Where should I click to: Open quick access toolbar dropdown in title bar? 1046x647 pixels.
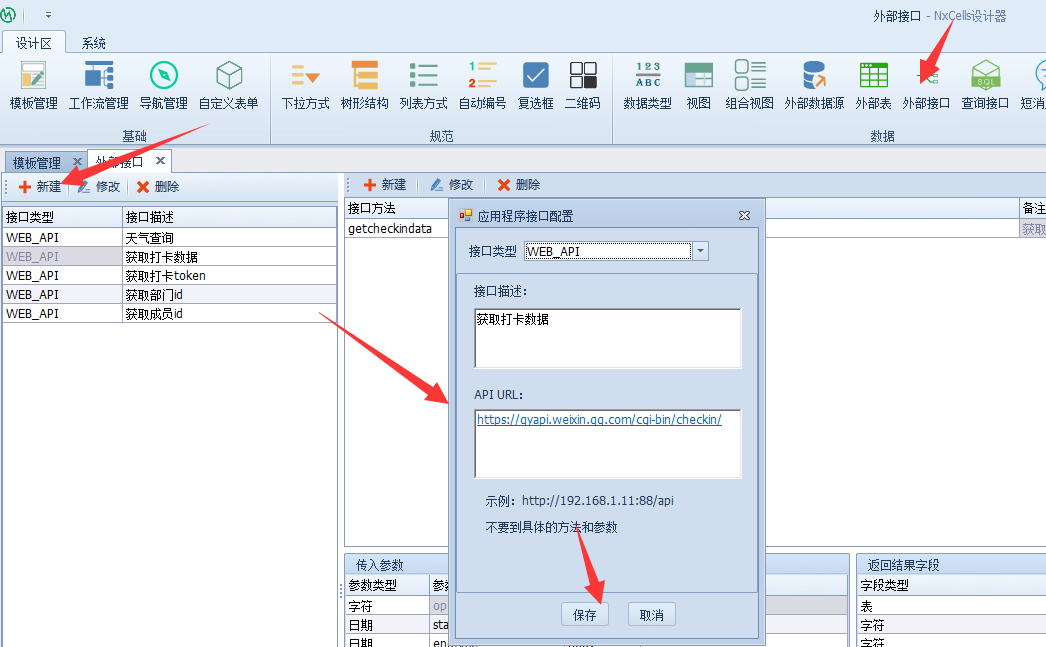pyautogui.click(x=49, y=15)
